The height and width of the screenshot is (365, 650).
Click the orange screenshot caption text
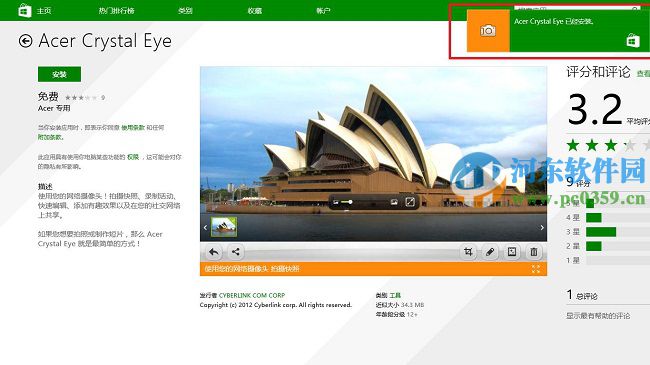coord(252,269)
